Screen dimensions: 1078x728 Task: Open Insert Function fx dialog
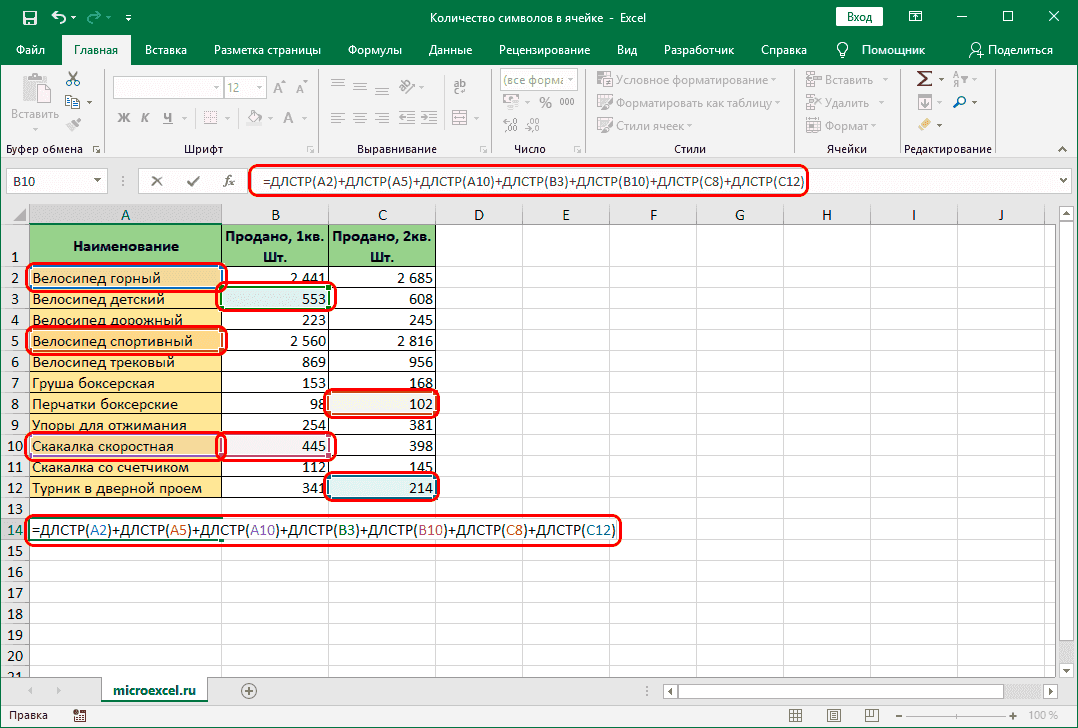229,181
